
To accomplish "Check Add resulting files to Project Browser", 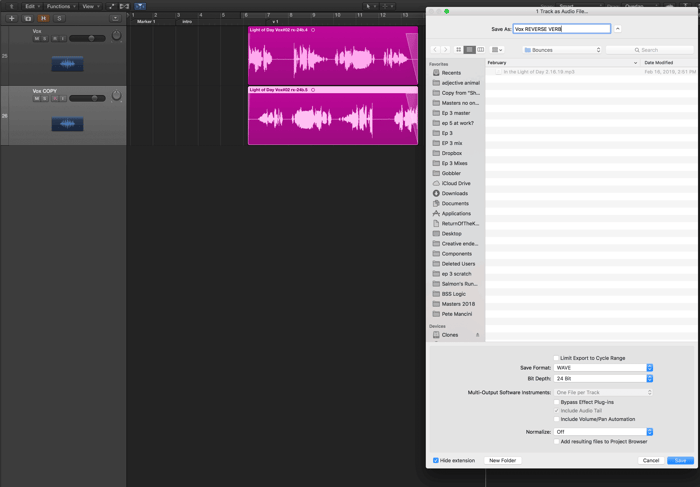I will [556, 441].
